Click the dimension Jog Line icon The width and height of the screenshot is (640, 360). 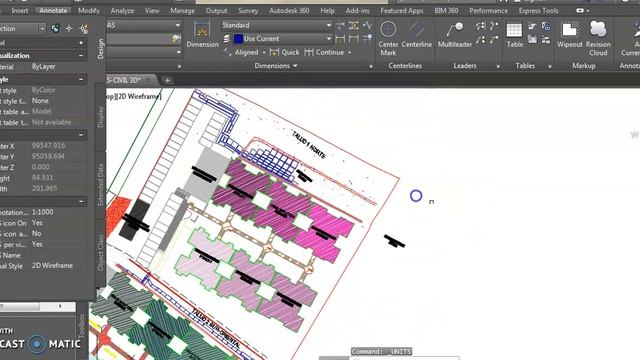(367, 25)
